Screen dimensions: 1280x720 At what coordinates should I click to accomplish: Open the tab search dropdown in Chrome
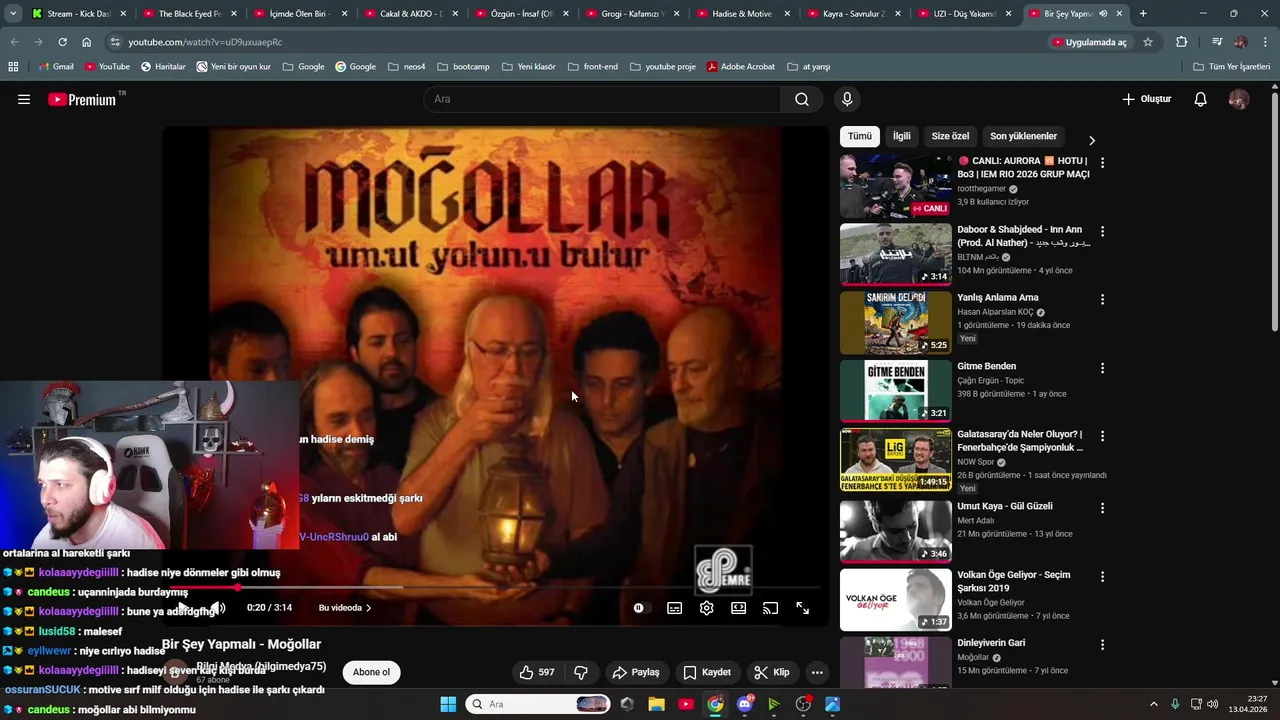[x=12, y=14]
